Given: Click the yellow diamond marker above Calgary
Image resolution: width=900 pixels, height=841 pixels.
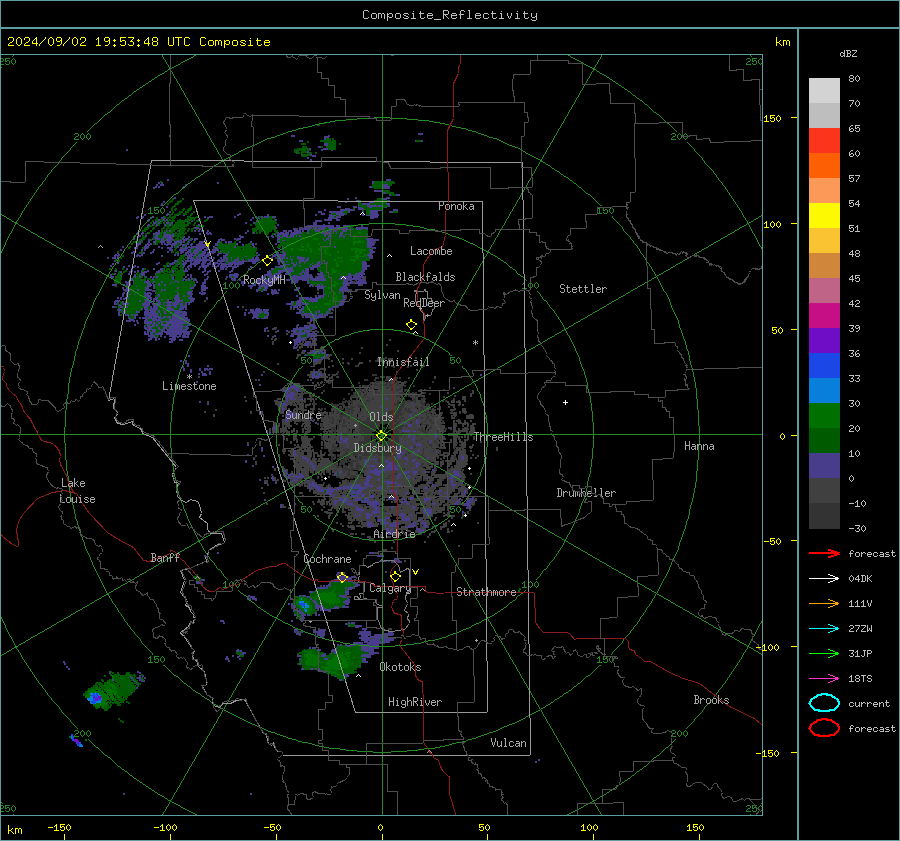Looking at the screenshot, I should [395, 576].
